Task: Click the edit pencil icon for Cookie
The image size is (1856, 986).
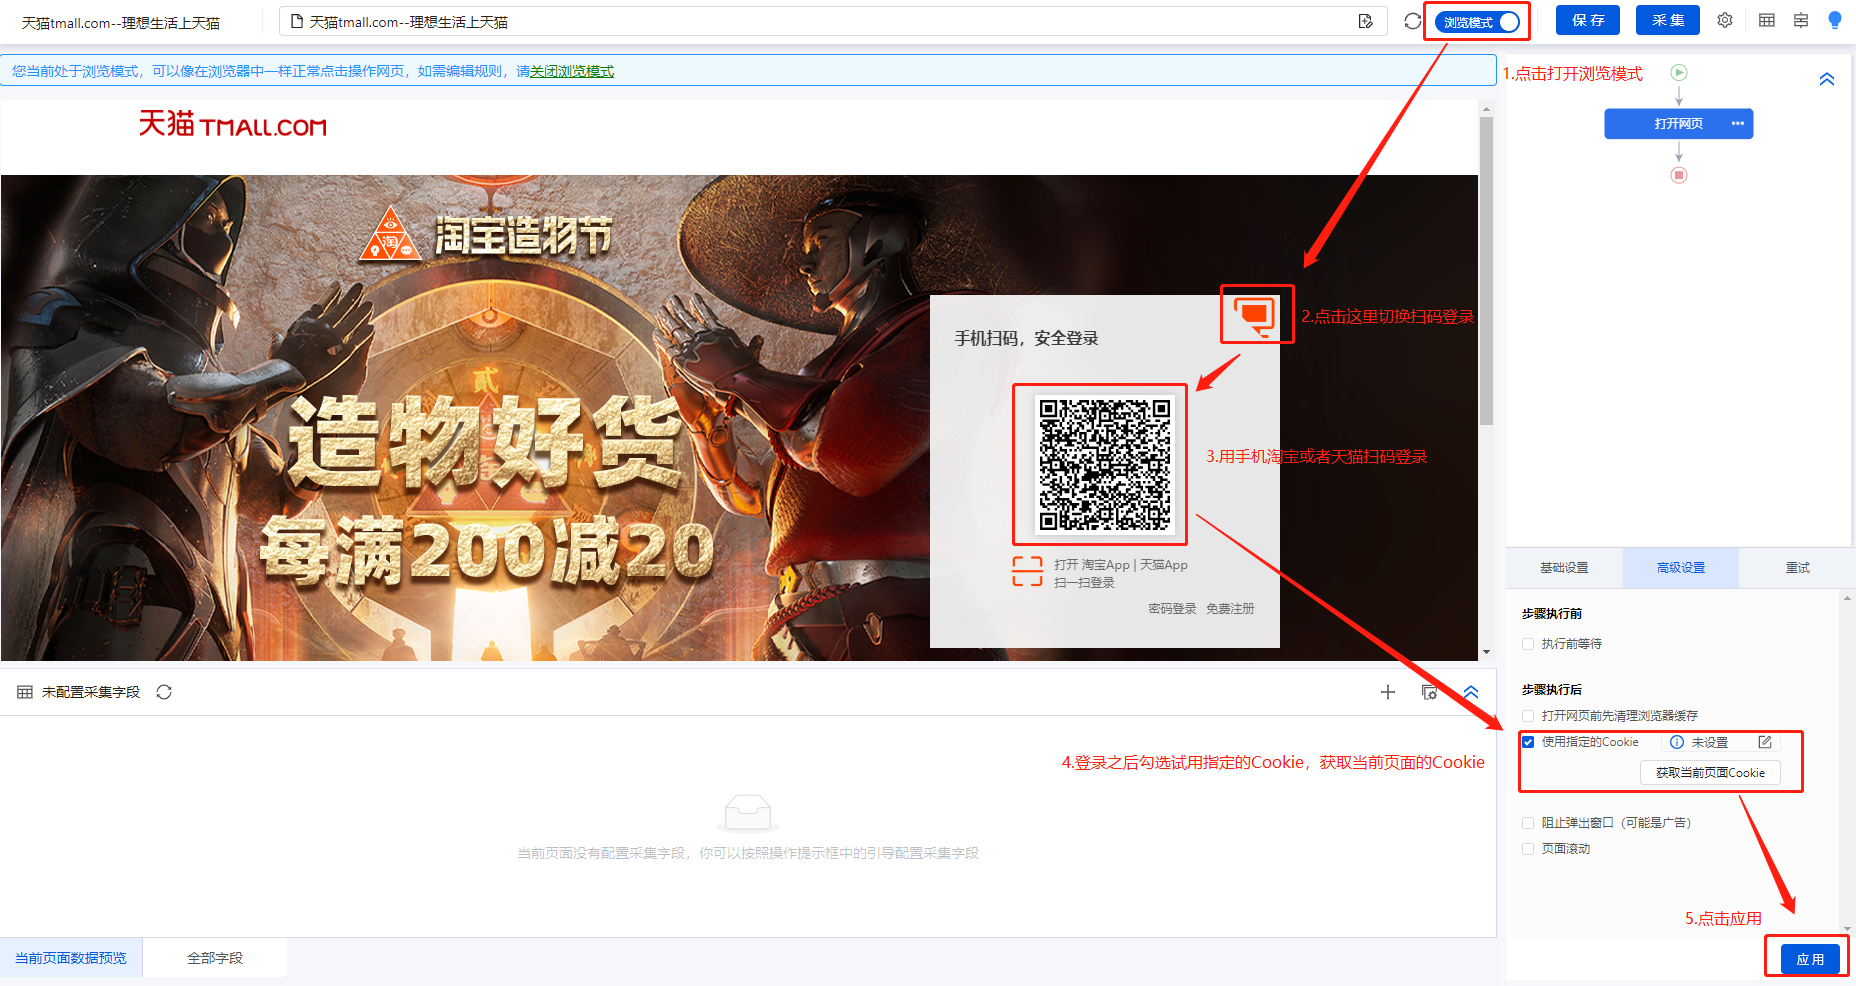Action: [x=1765, y=742]
